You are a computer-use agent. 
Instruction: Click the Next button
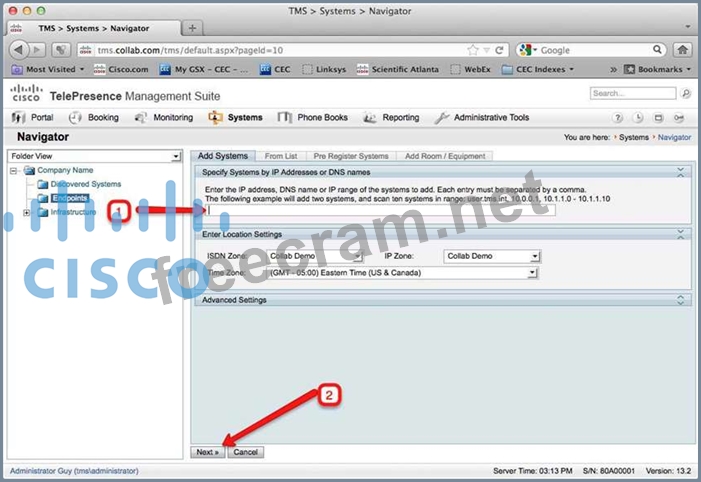208,452
